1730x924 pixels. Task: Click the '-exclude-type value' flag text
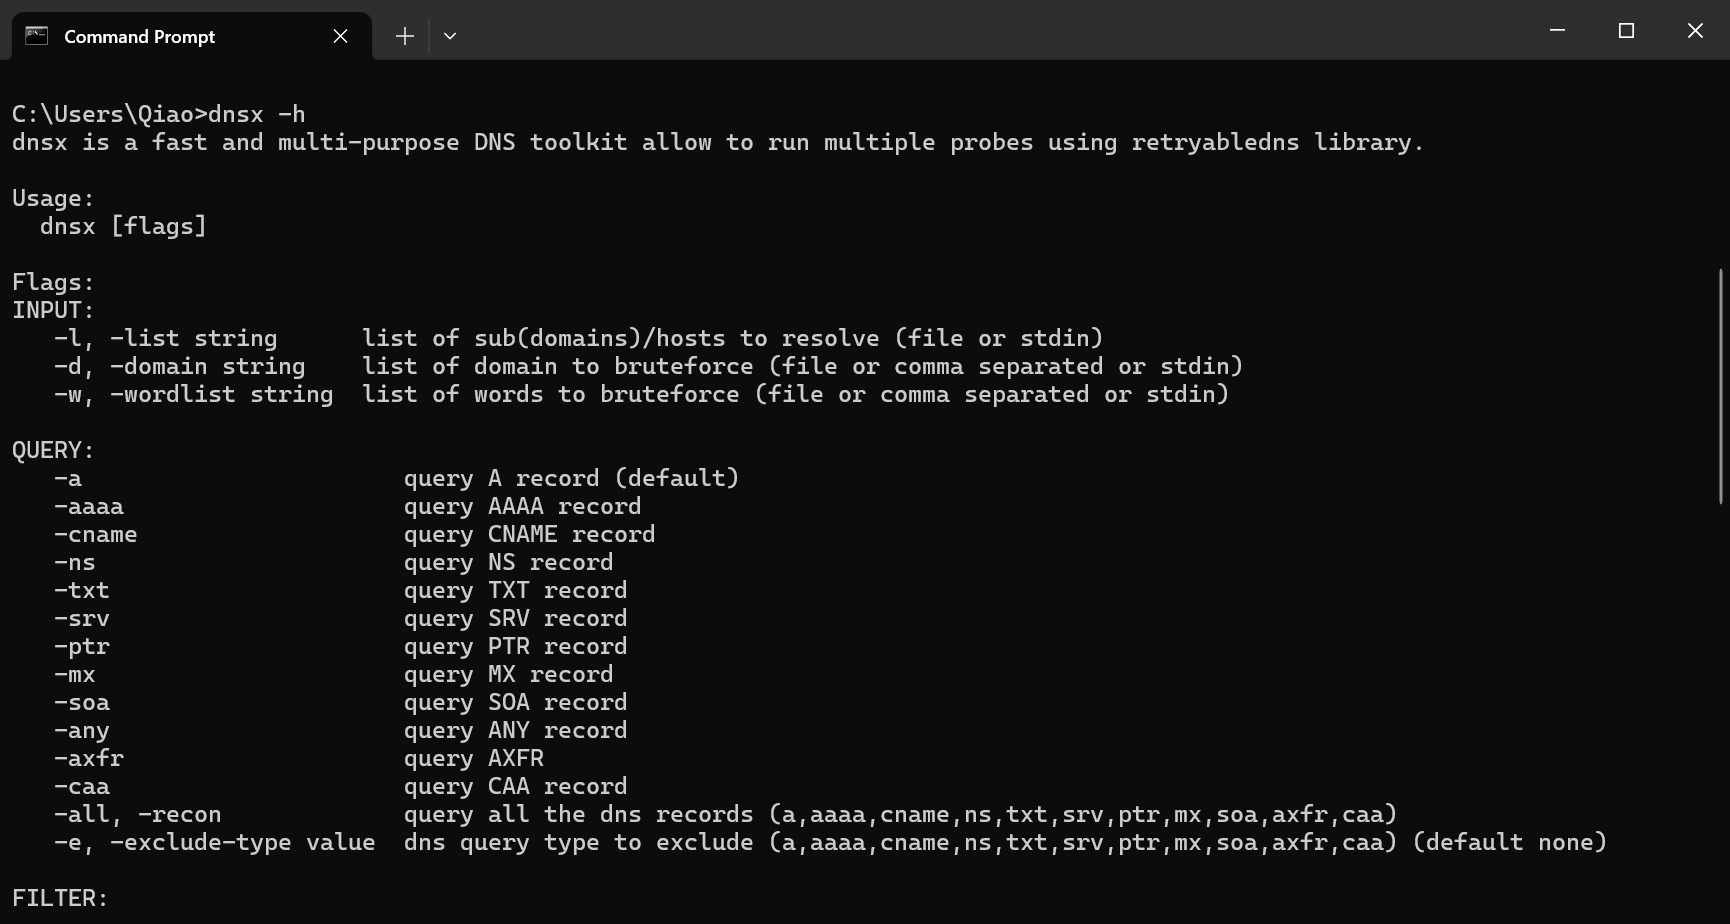point(242,843)
